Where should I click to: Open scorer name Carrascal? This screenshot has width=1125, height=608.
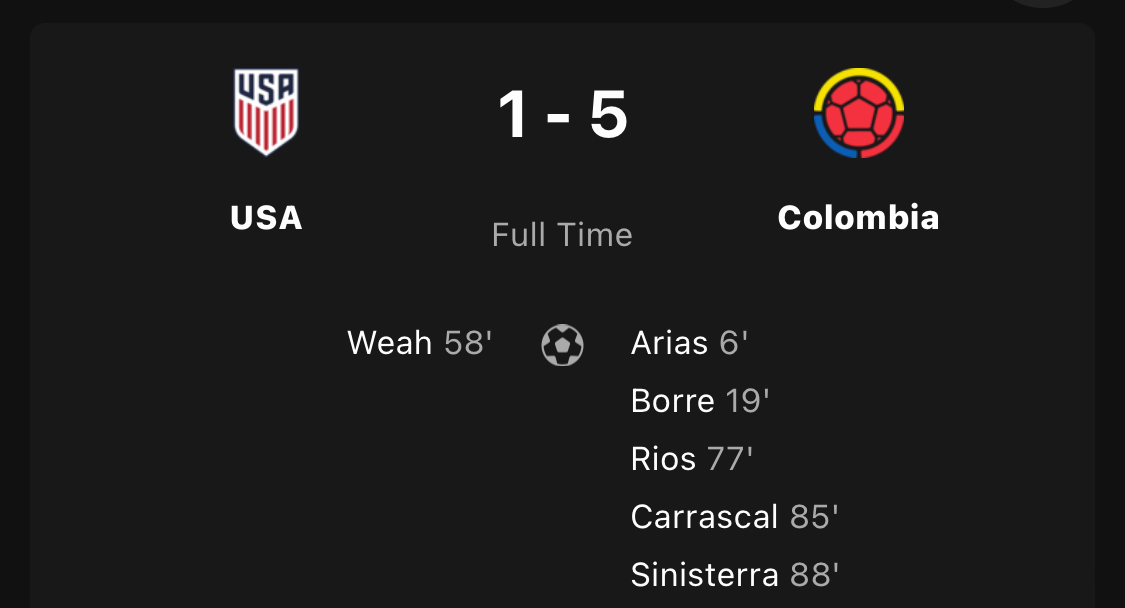tap(704, 517)
